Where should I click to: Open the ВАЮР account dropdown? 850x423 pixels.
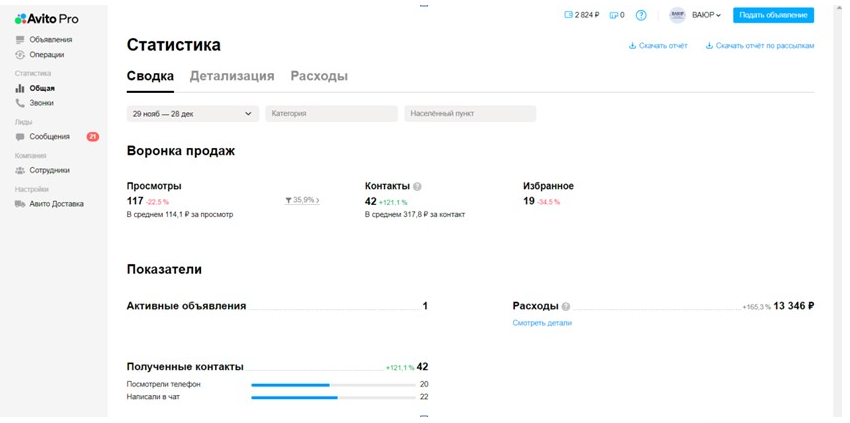click(707, 15)
